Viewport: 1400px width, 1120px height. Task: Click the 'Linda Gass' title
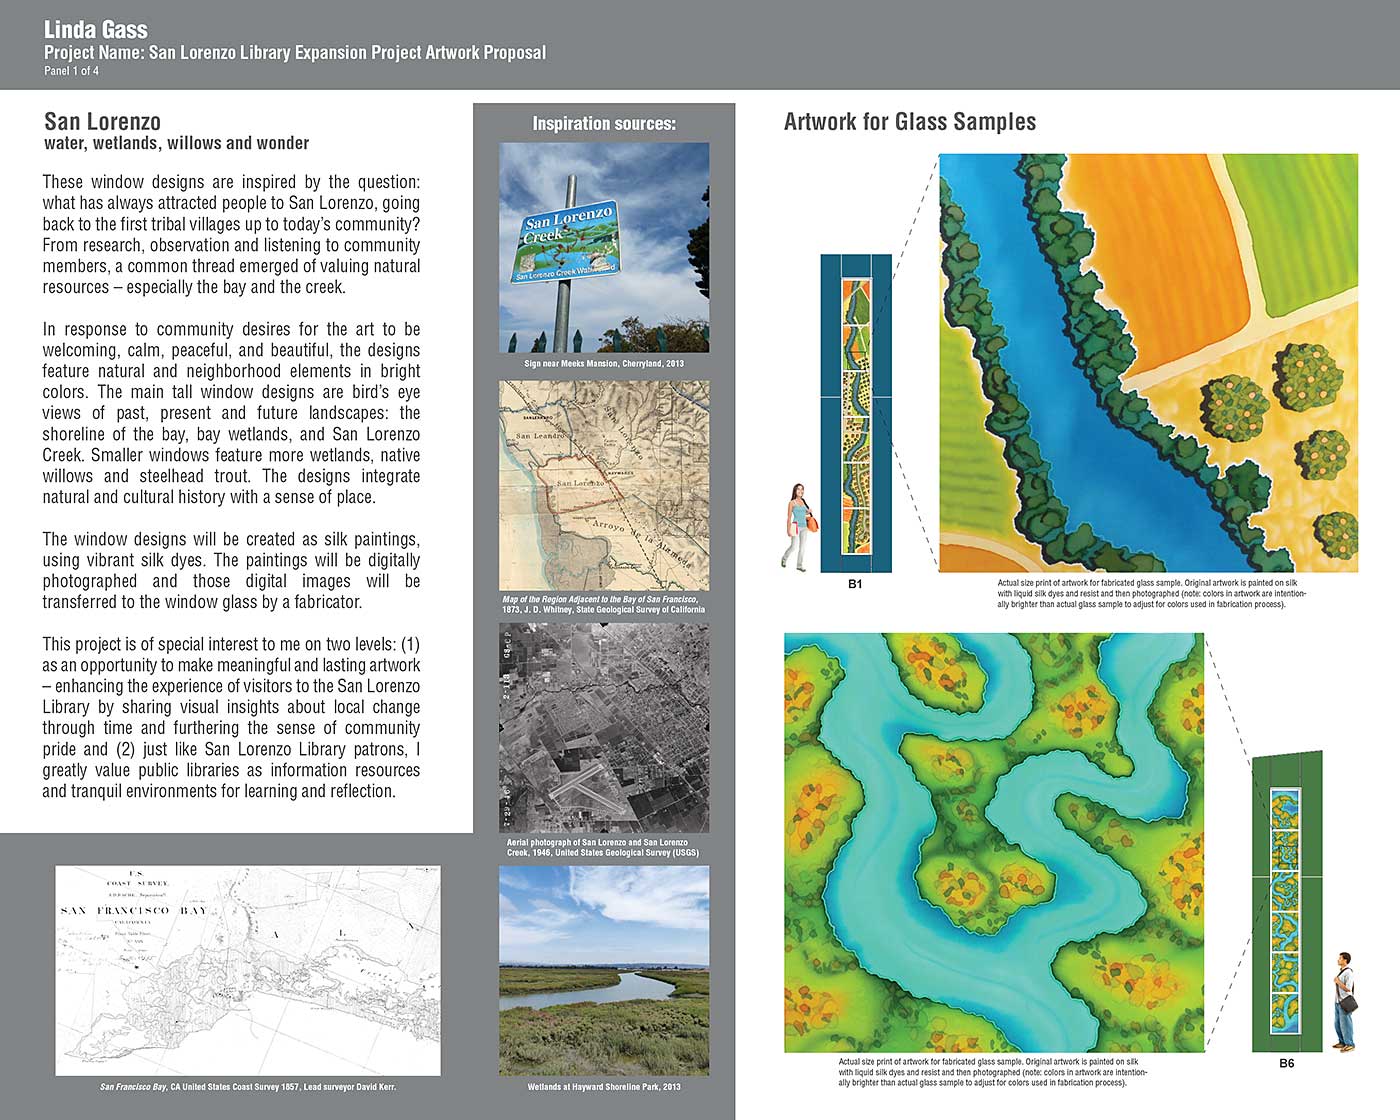pos(96,30)
